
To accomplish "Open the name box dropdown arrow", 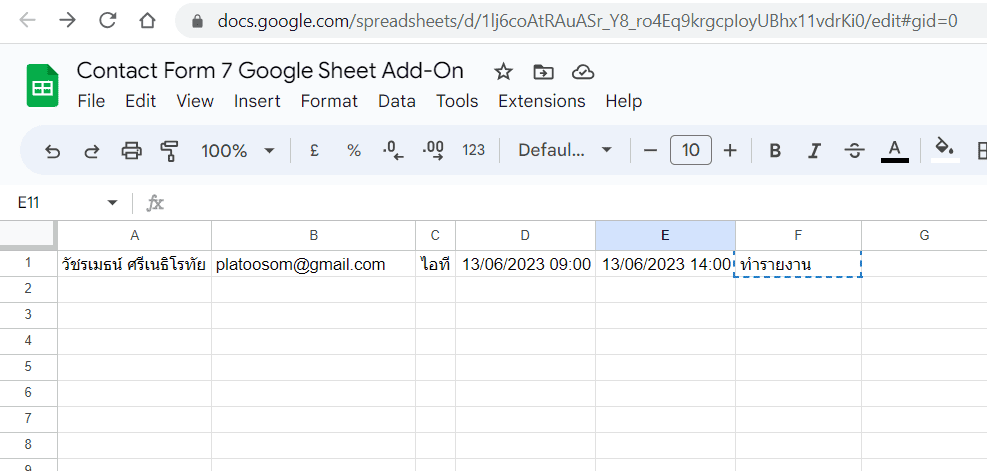I will point(112,203).
